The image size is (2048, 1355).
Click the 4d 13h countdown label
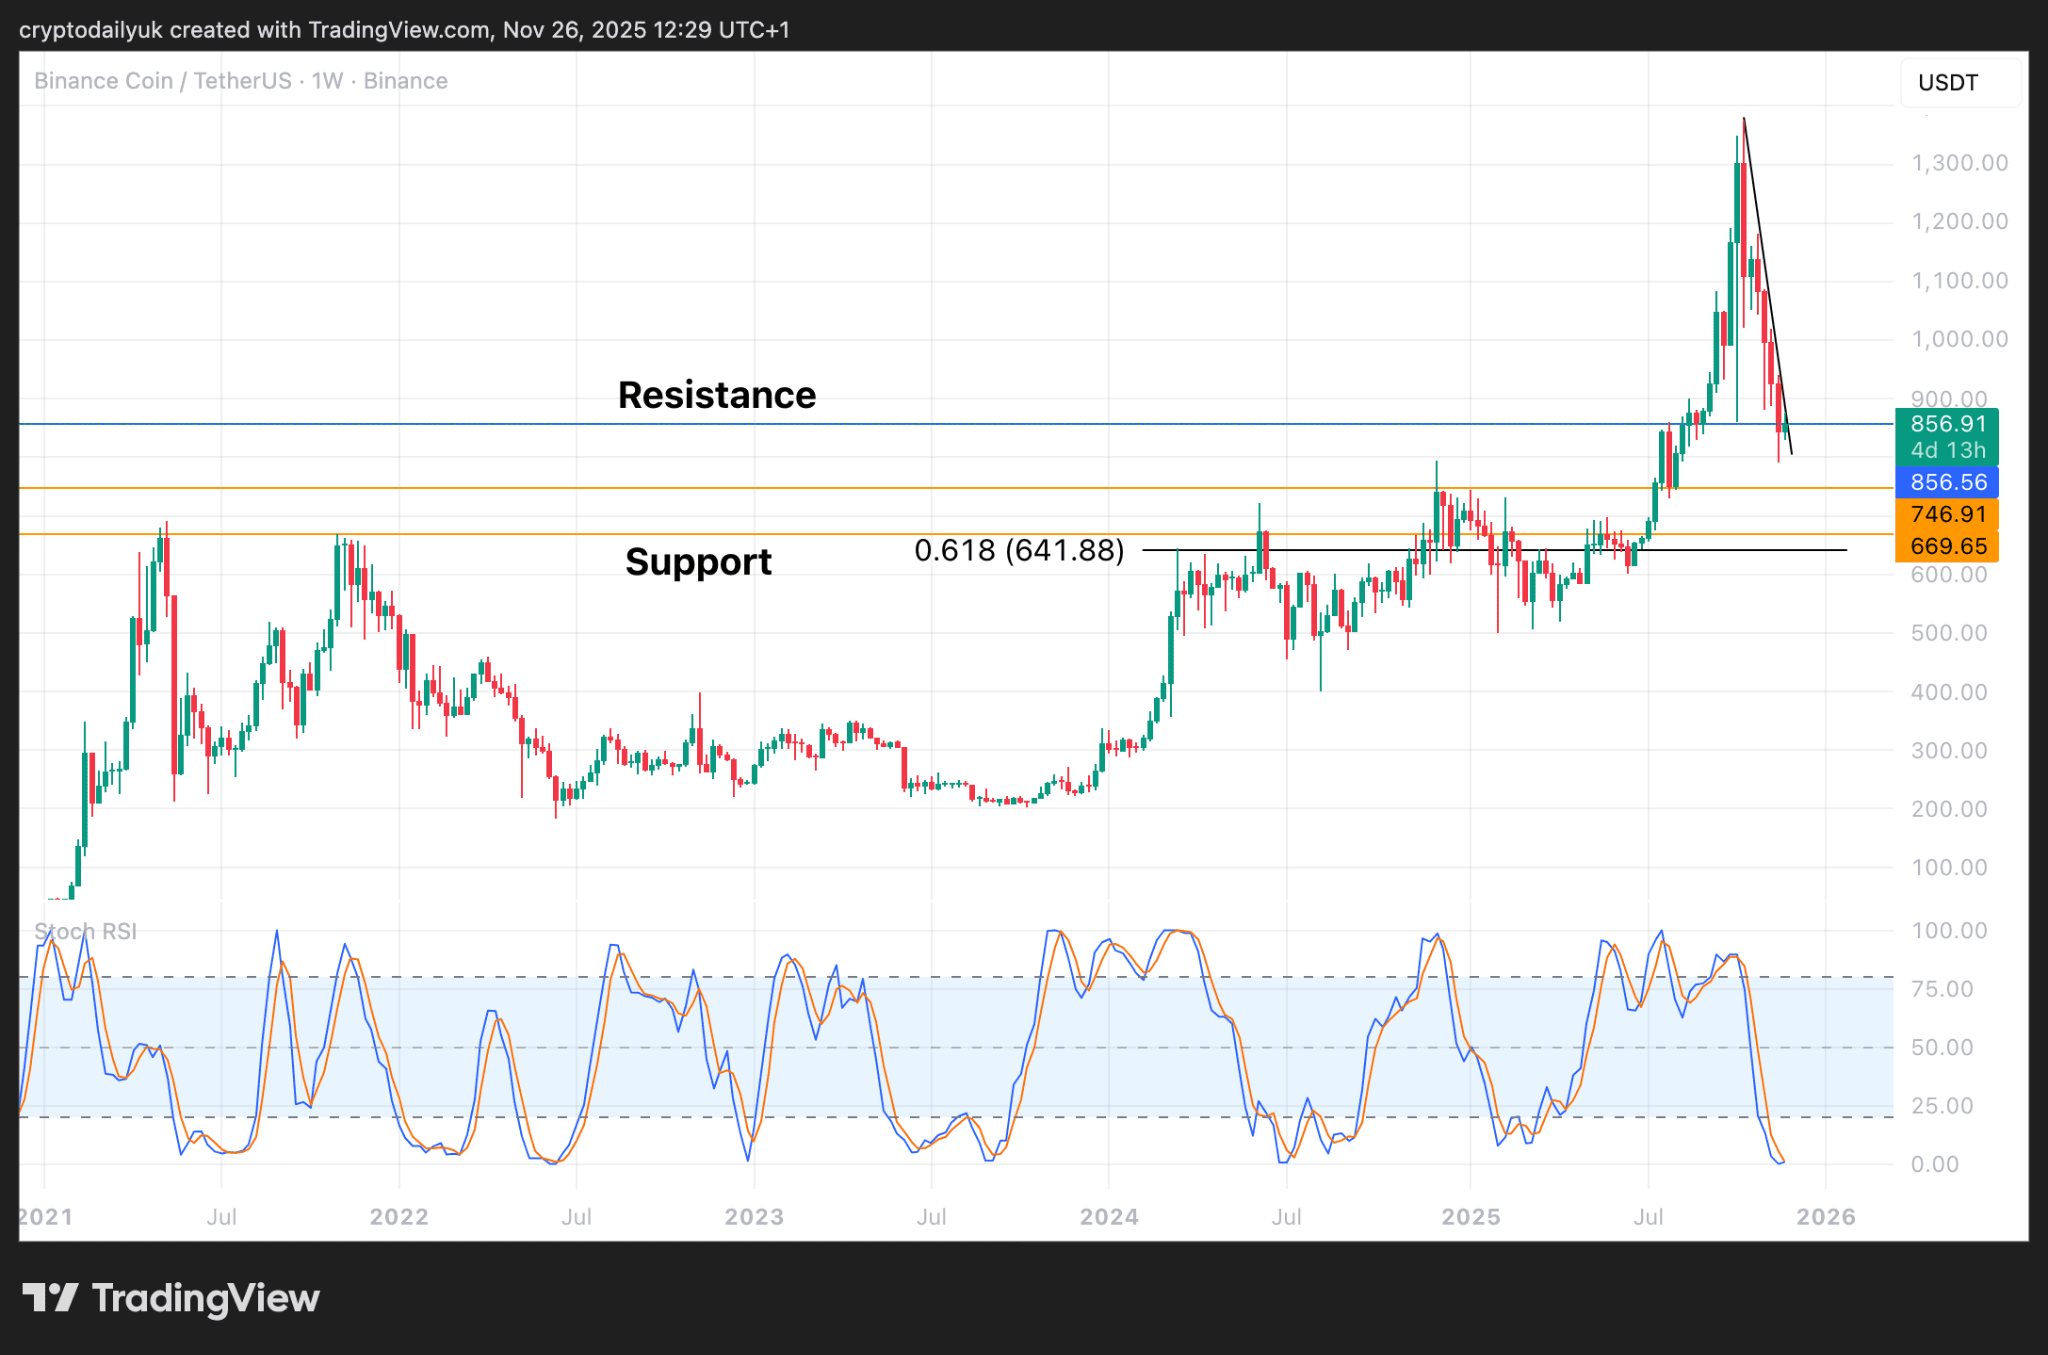pos(1946,450)
